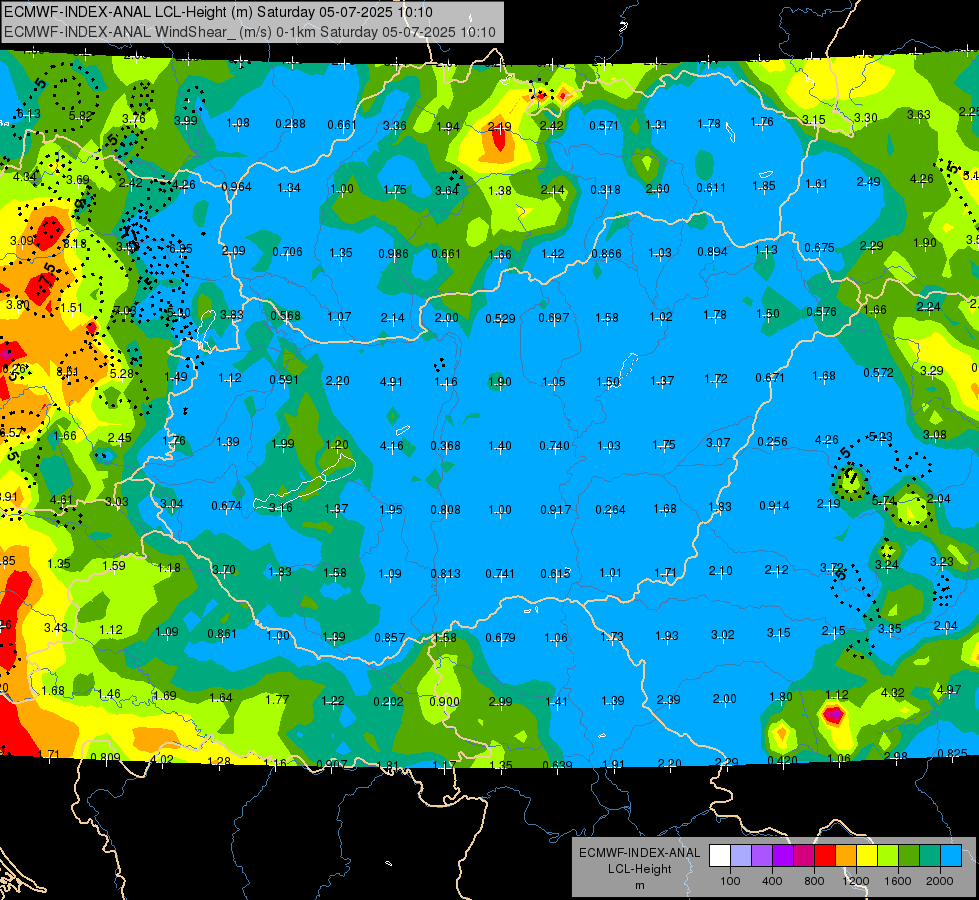Click the wind shear value 4.97
The width and height of the screenshot is (979, 900).
tap(949, 690)
